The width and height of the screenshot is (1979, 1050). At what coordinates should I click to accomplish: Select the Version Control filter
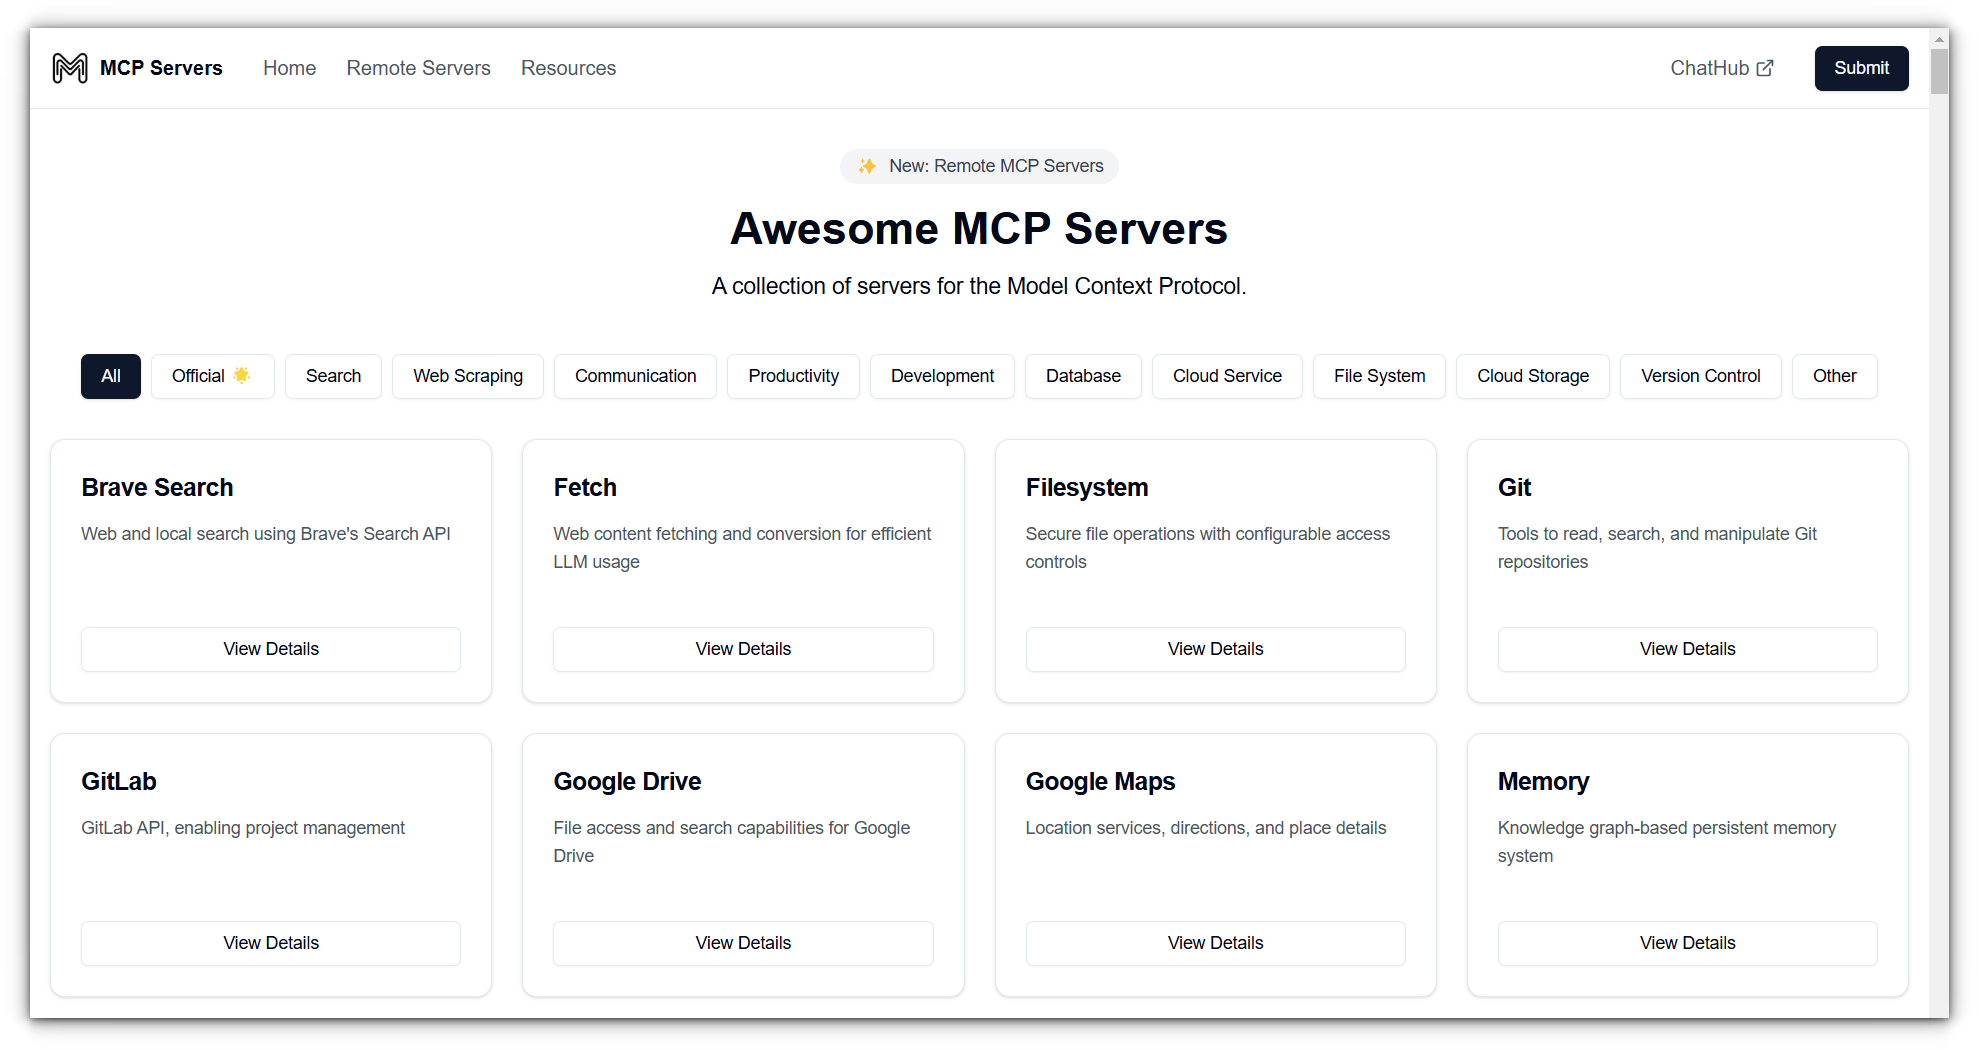coord(1700,376)
